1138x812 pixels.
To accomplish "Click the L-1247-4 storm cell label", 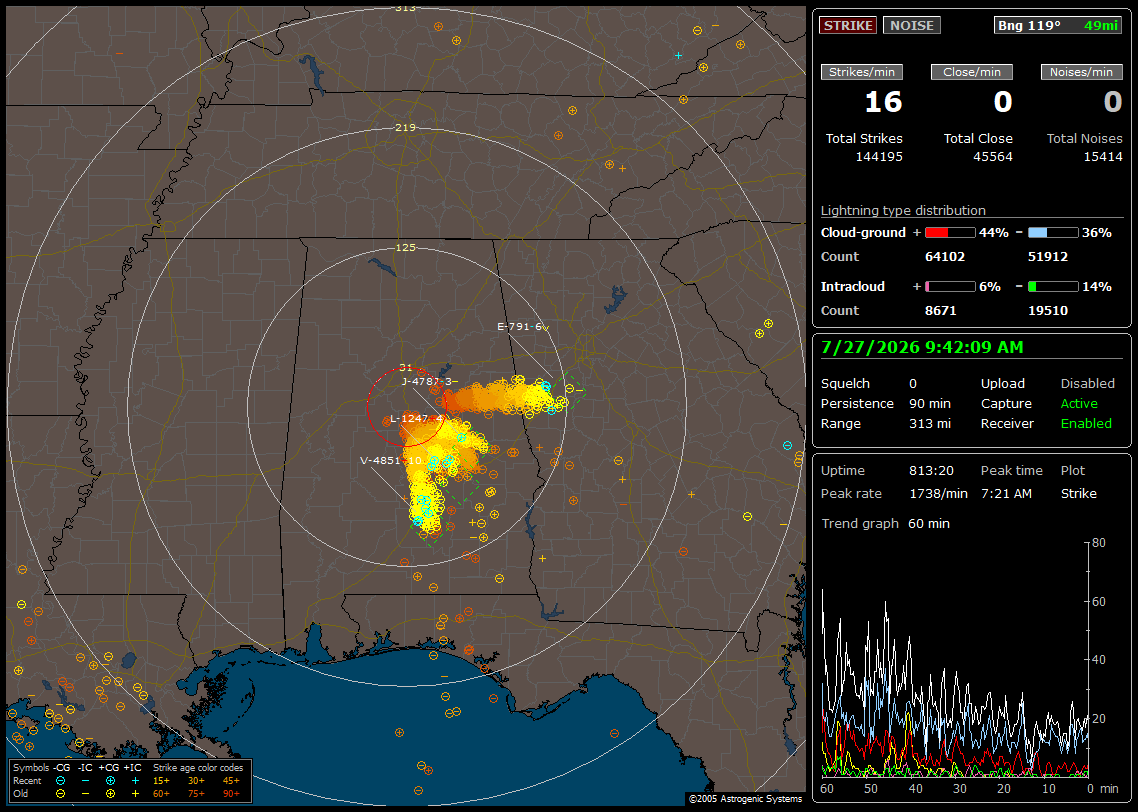I will coord(417,419).
